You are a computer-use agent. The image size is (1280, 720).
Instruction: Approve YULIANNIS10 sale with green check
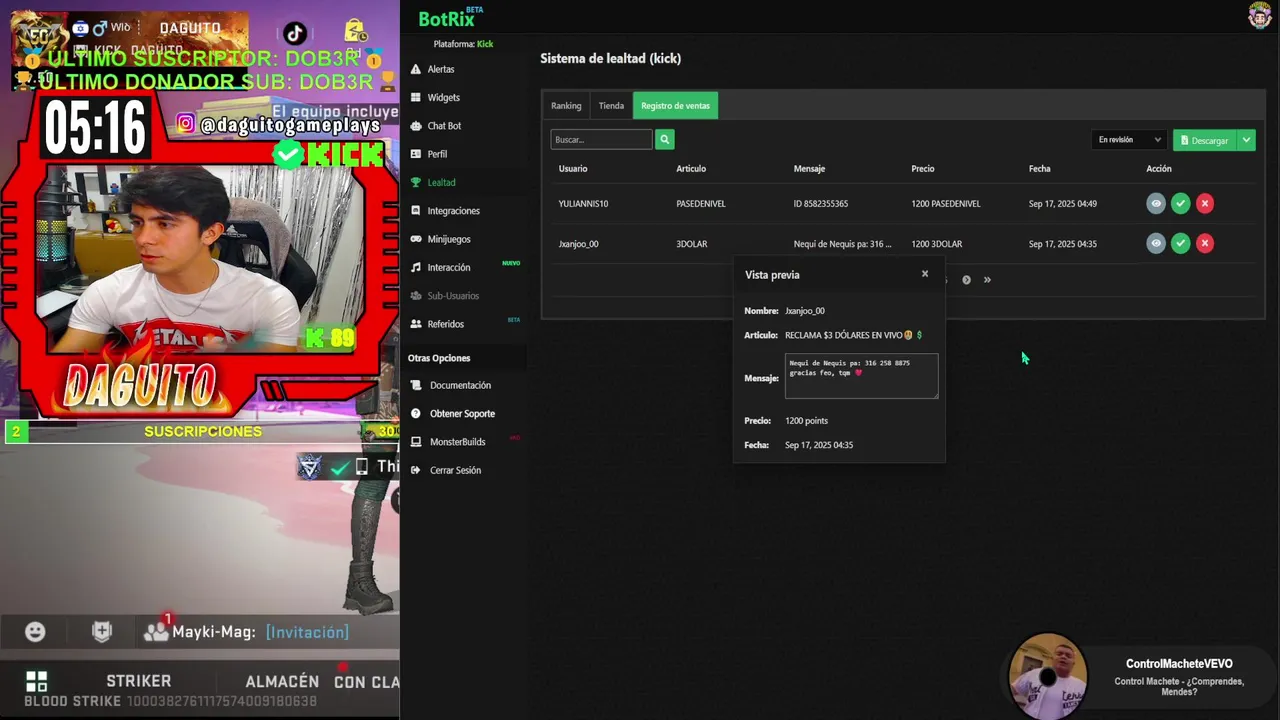tap(1180, 203)
